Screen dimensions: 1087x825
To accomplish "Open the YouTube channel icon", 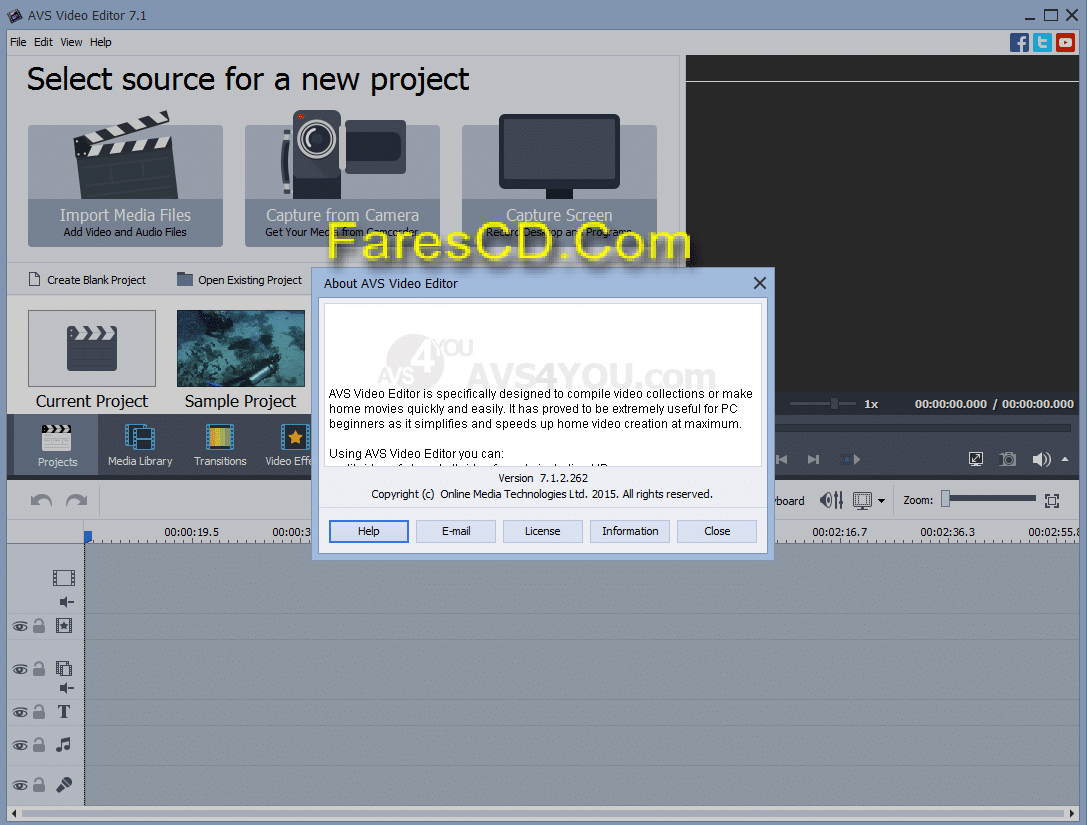I will 1066,42.
